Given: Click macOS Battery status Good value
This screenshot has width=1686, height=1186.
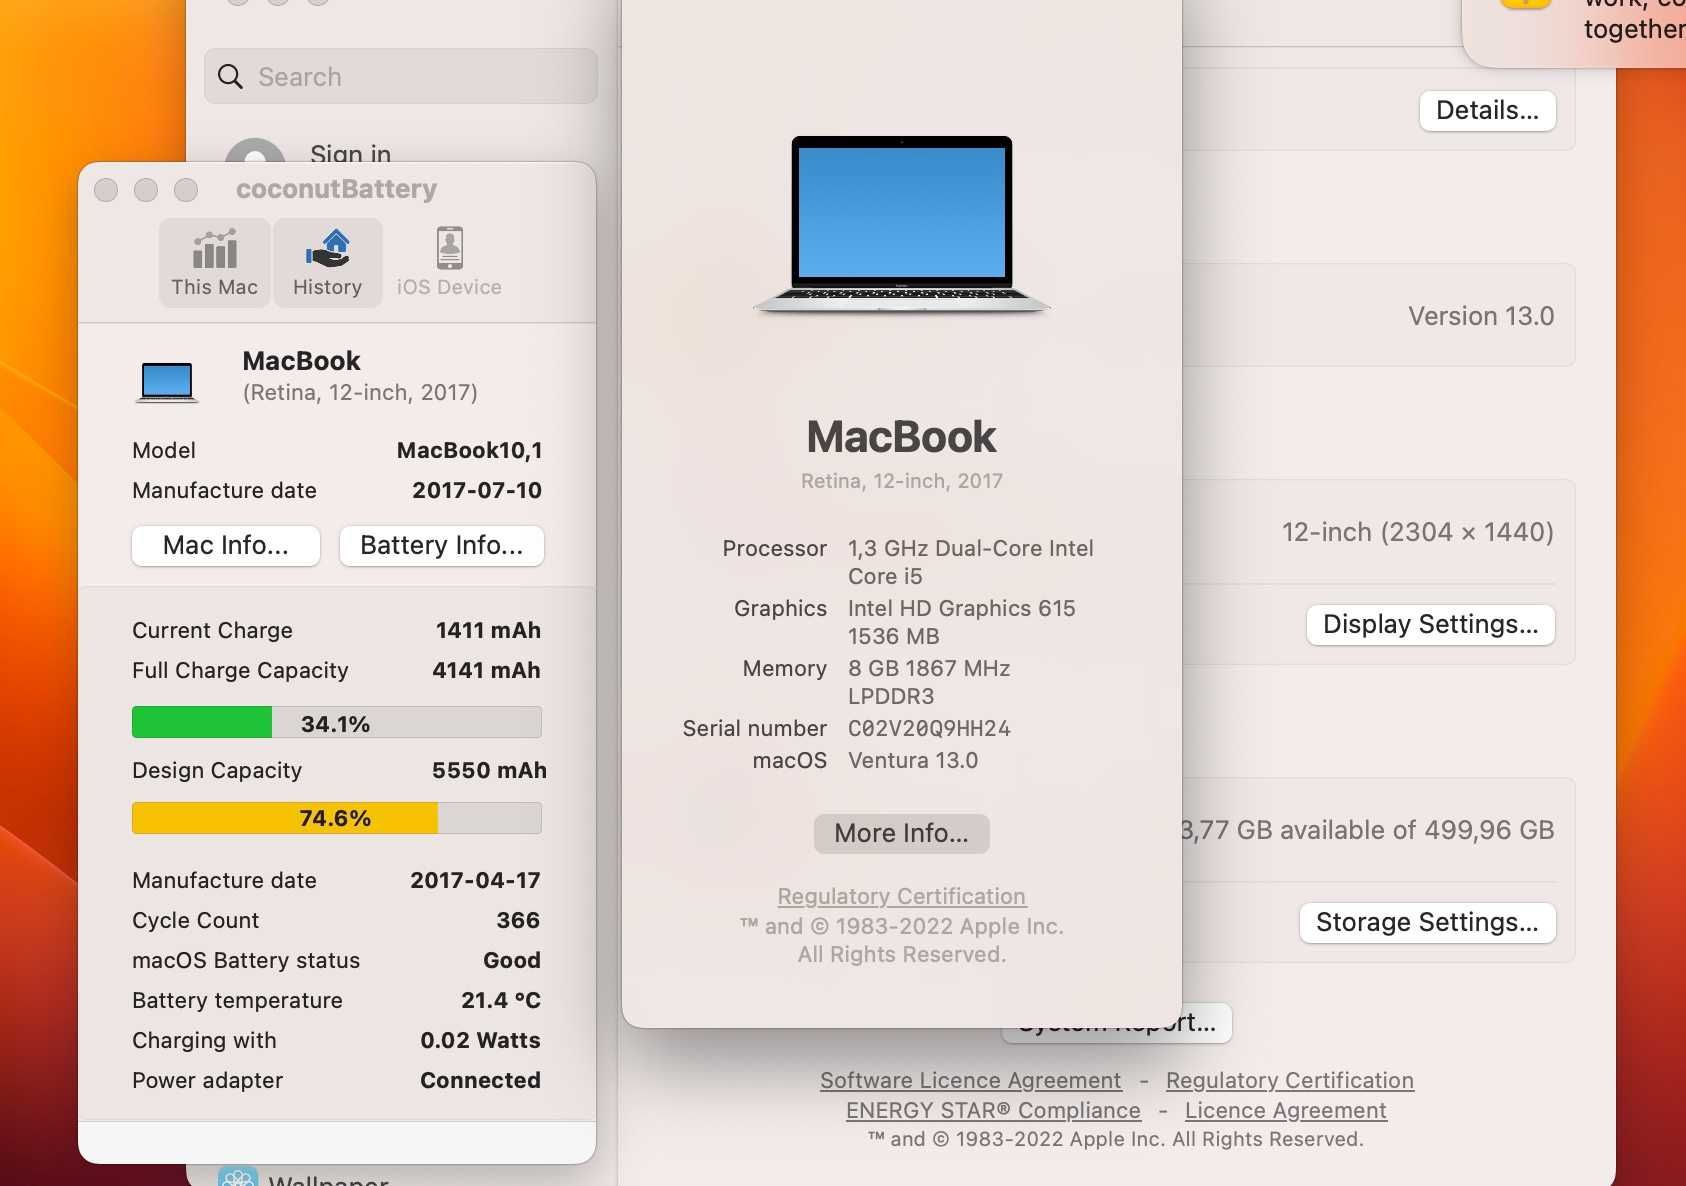Looking at the screenshot, I should click(512, 960).
